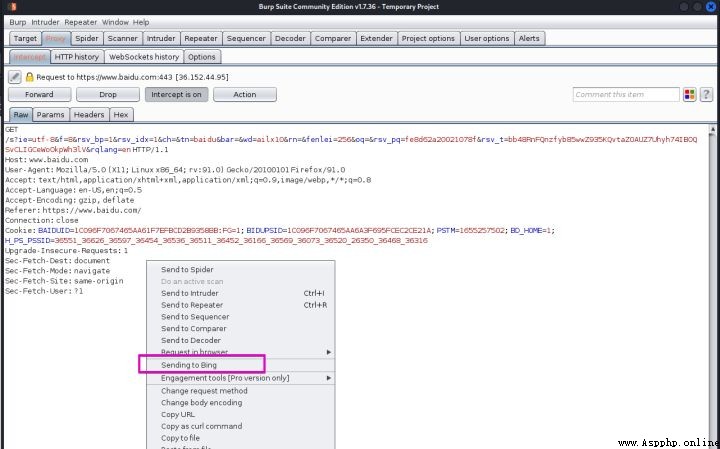Viewport: 720px width, 449px height.
Task: Open the User options tab
Action: (487, 39)
